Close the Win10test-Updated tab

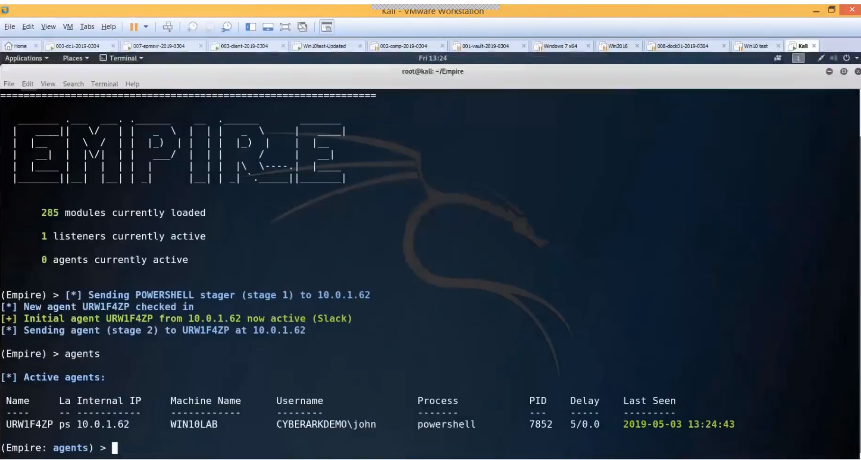click(361, 46)
